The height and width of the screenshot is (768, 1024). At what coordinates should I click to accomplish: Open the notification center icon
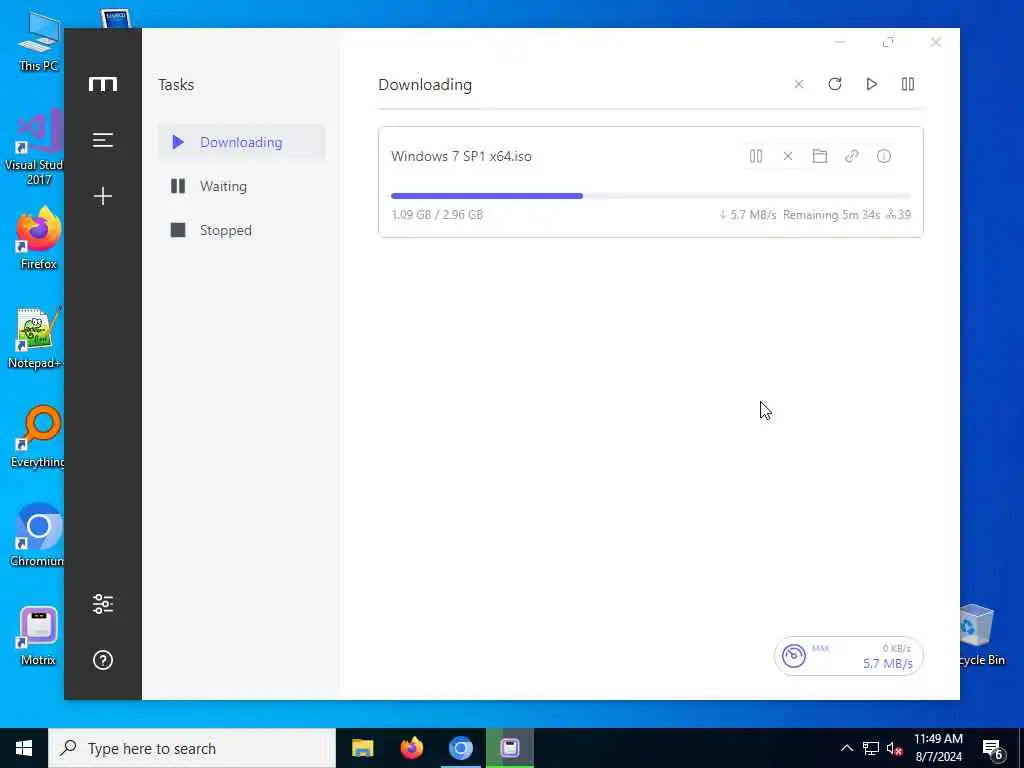[x=993, y=749]
